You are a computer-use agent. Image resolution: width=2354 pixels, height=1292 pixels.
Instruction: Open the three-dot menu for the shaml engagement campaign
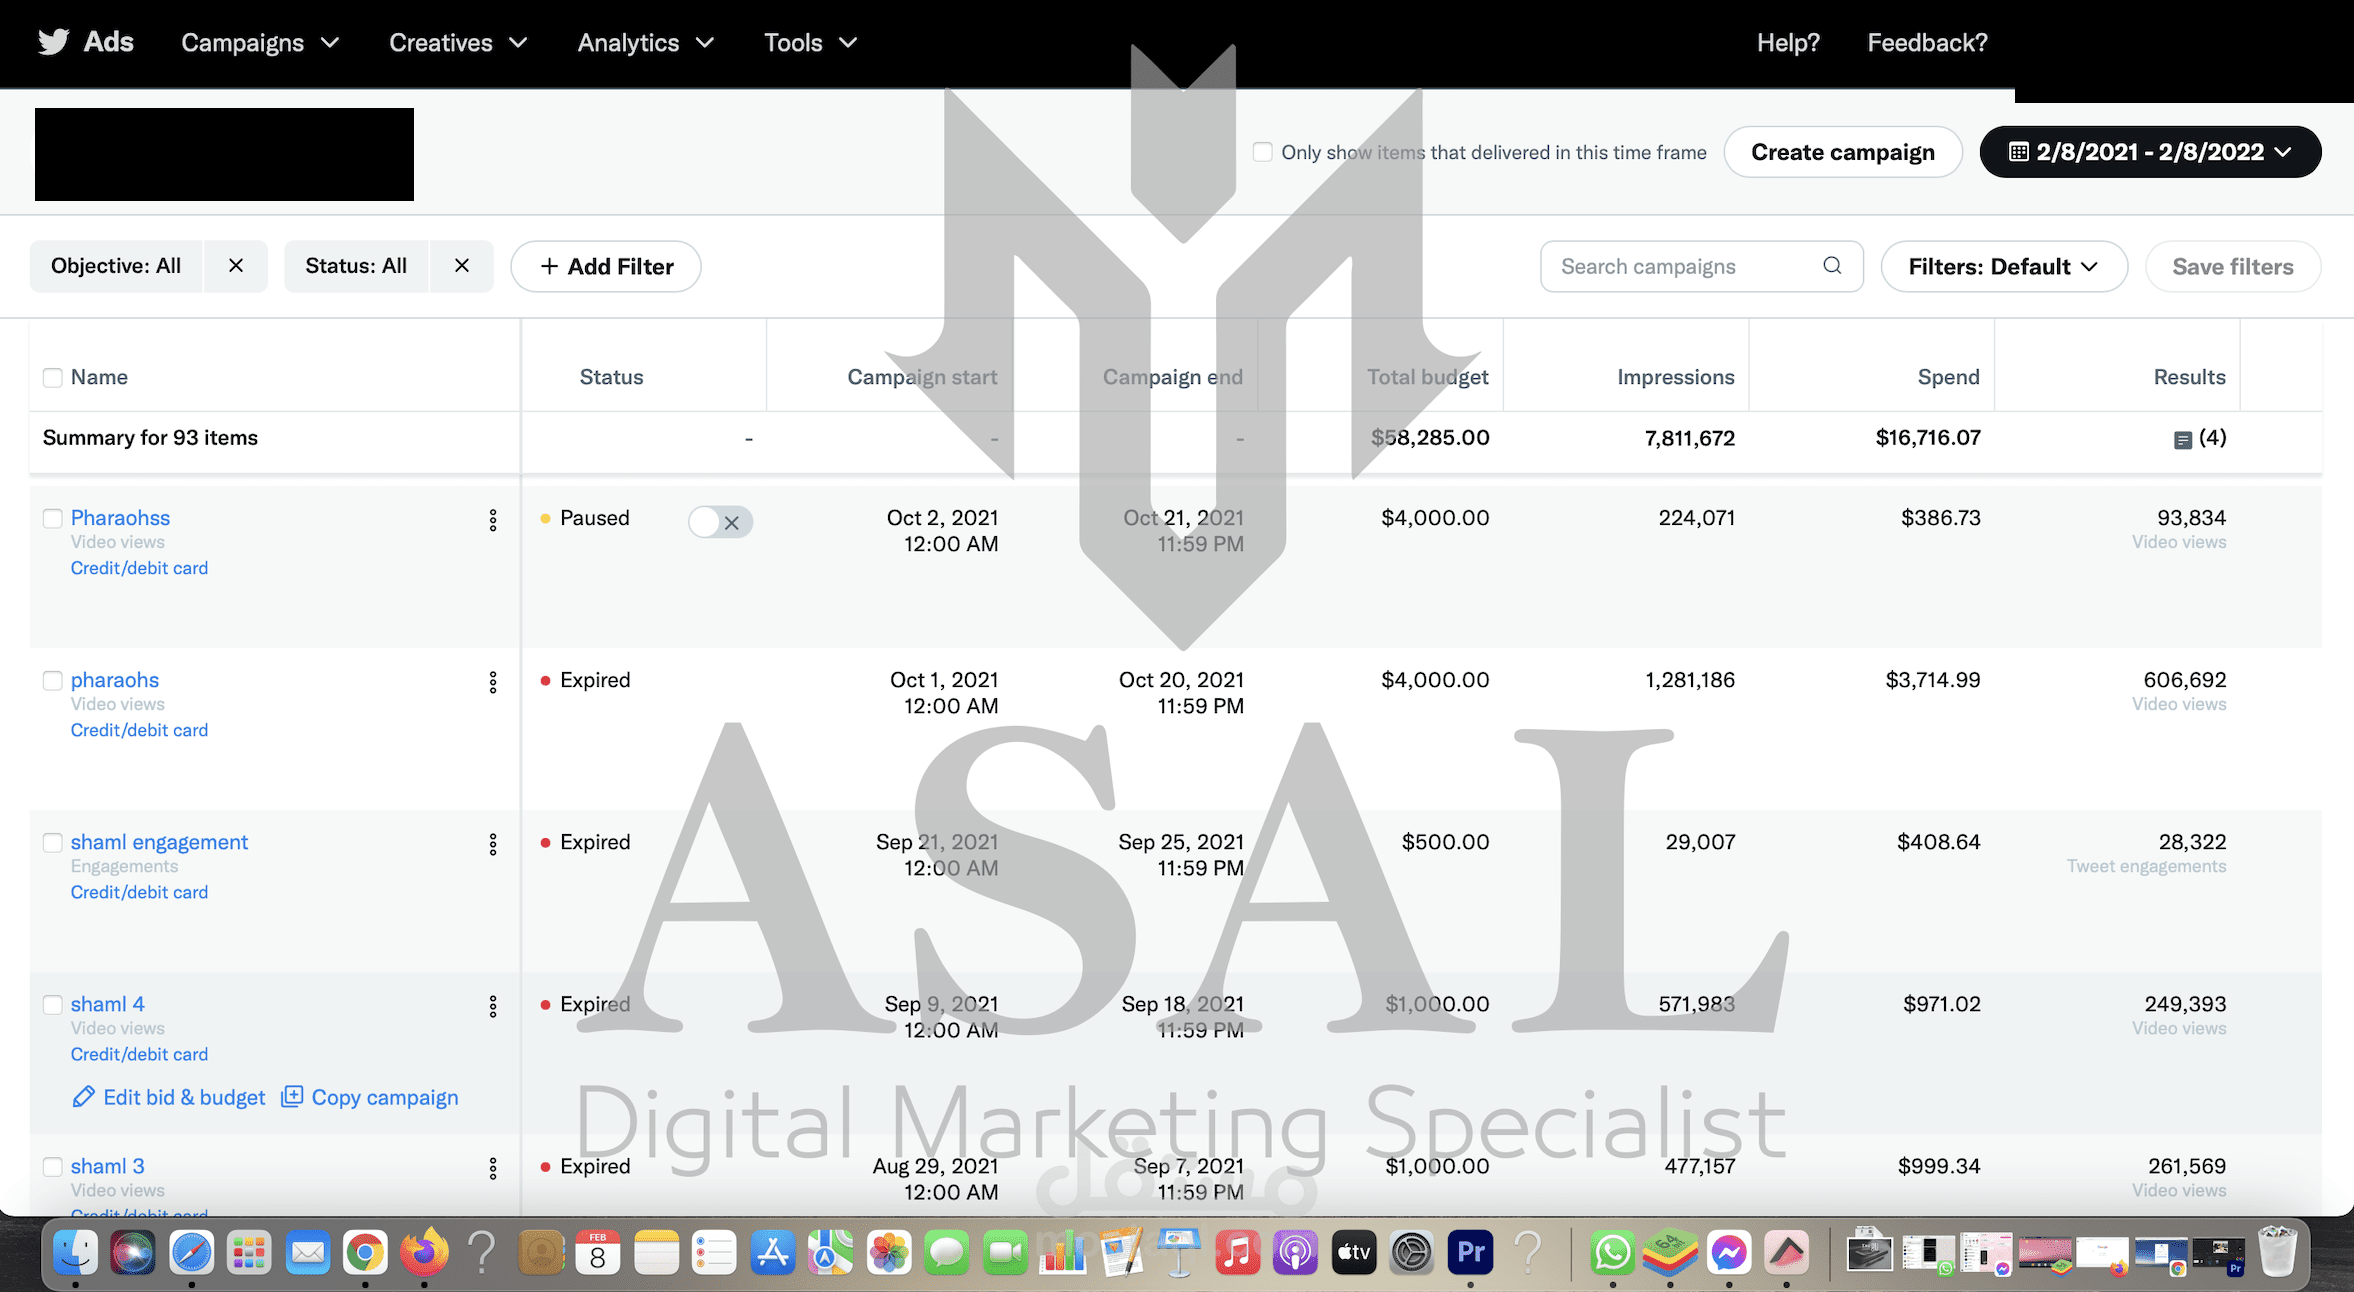[493, 844]
